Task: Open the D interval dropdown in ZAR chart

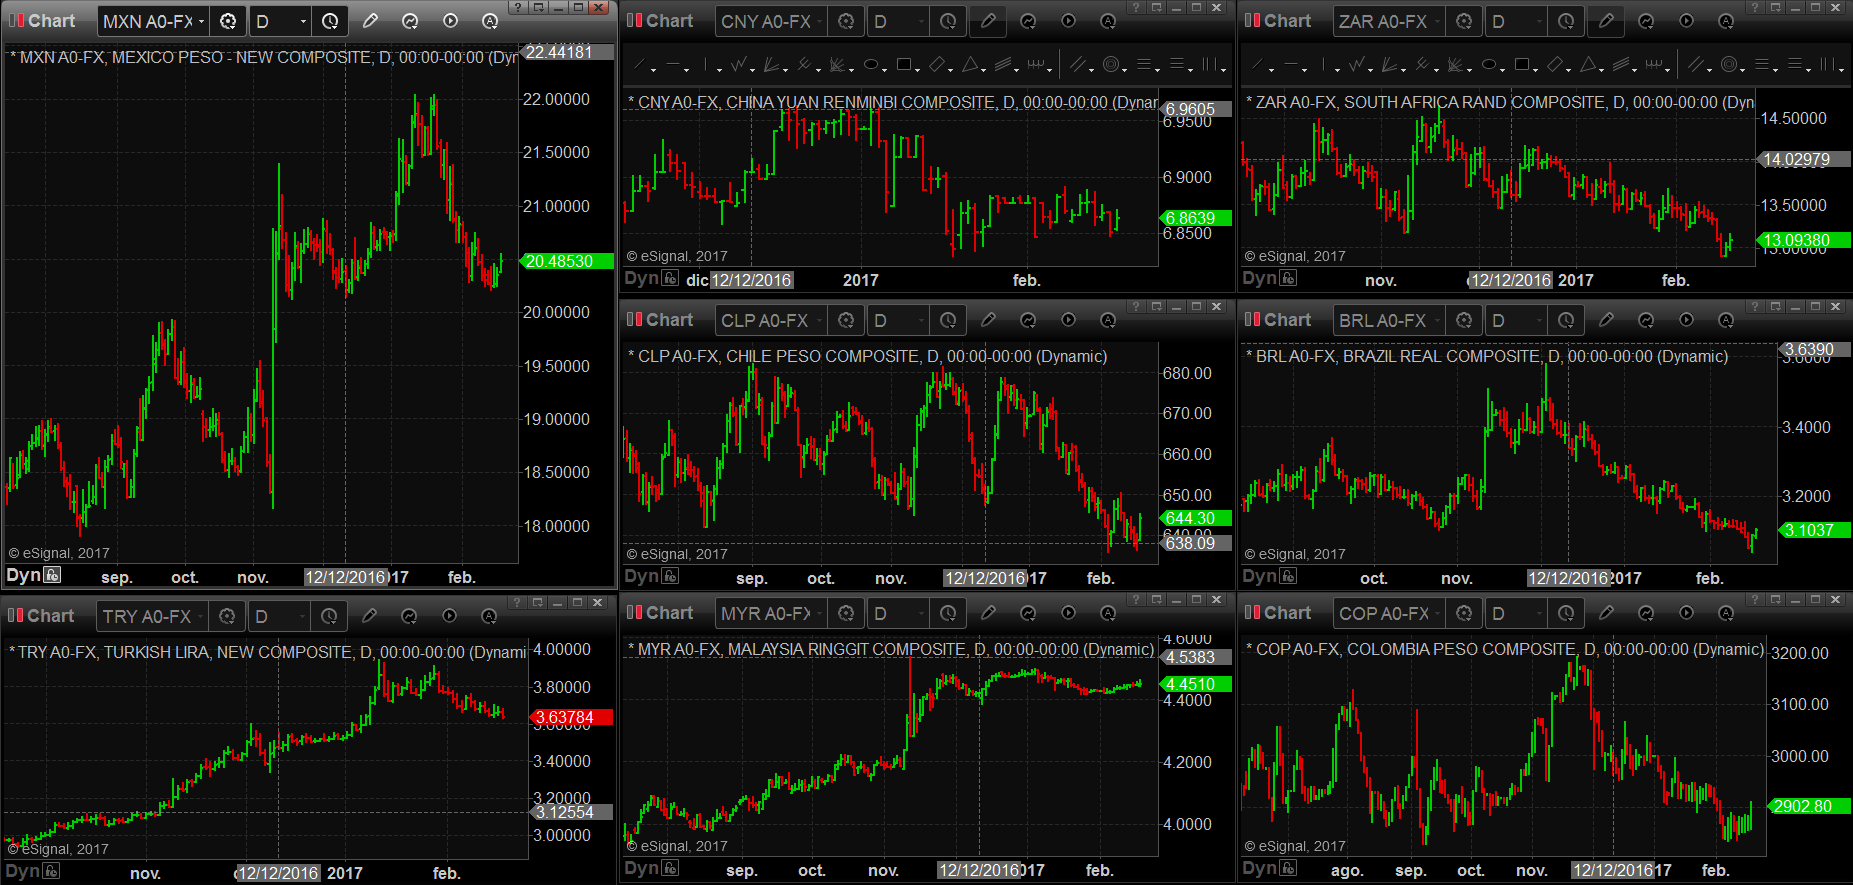Action: [1538, 21]
